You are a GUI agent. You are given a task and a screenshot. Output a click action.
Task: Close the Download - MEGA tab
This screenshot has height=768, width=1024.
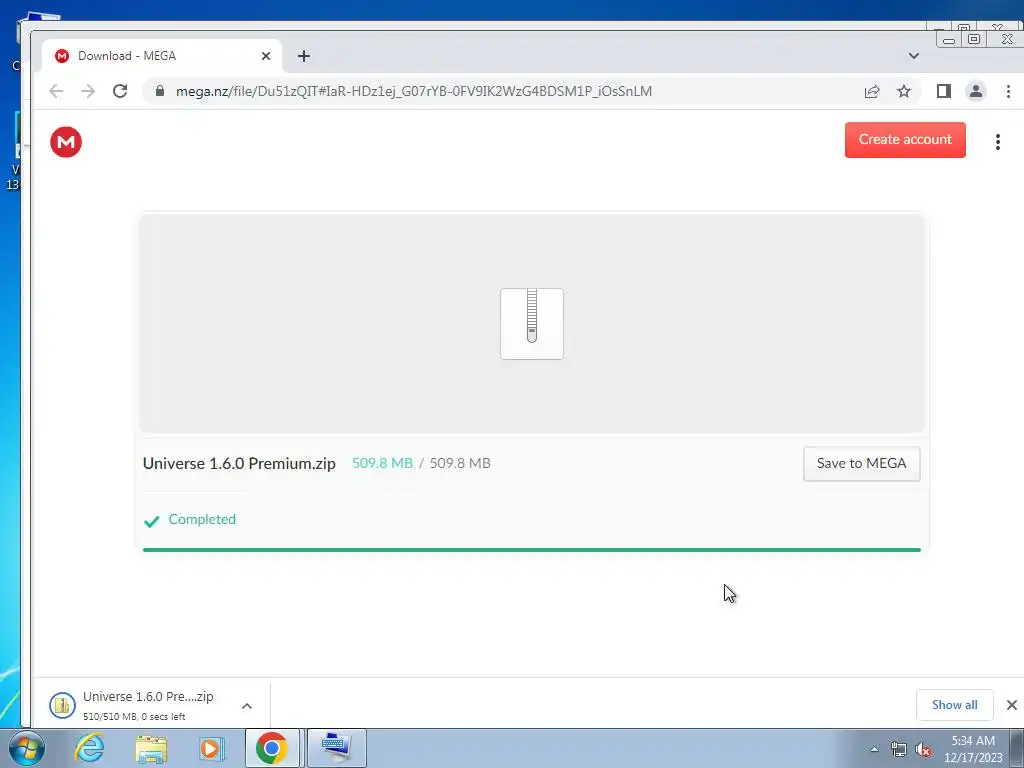pyautogui.click(x=266, y=56)
